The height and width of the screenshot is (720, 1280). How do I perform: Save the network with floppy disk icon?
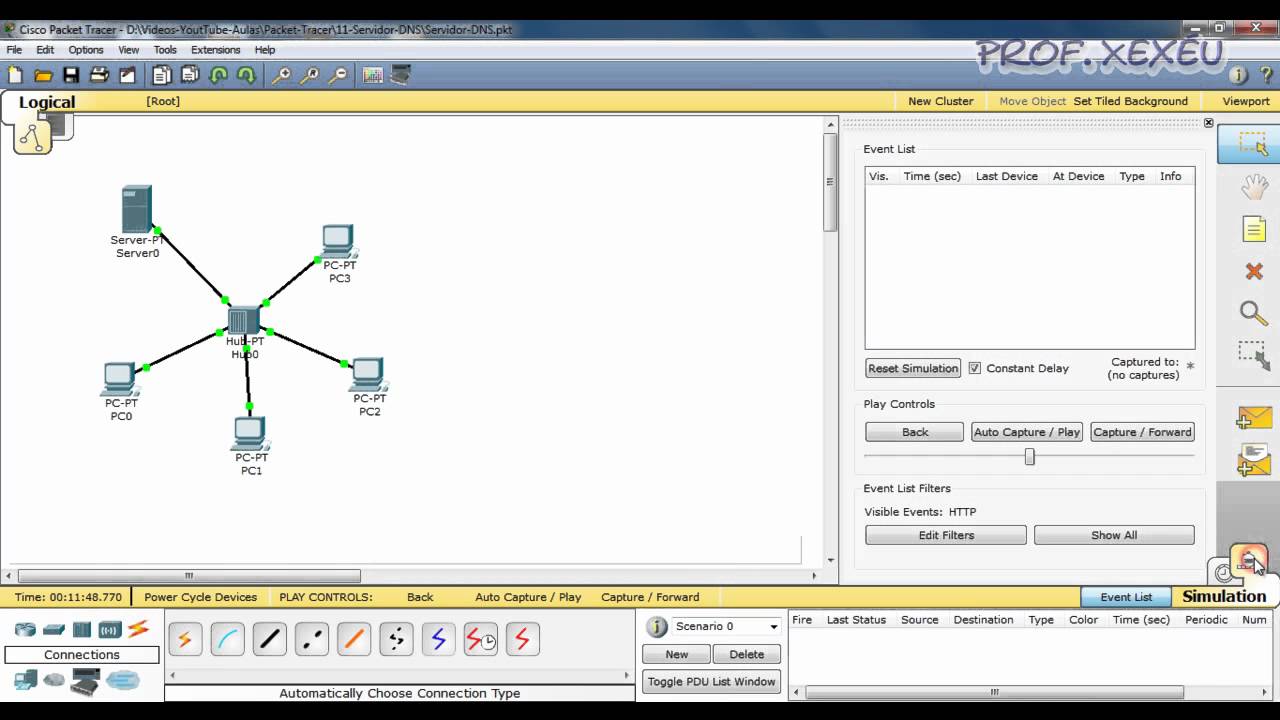tap(71, 75)
